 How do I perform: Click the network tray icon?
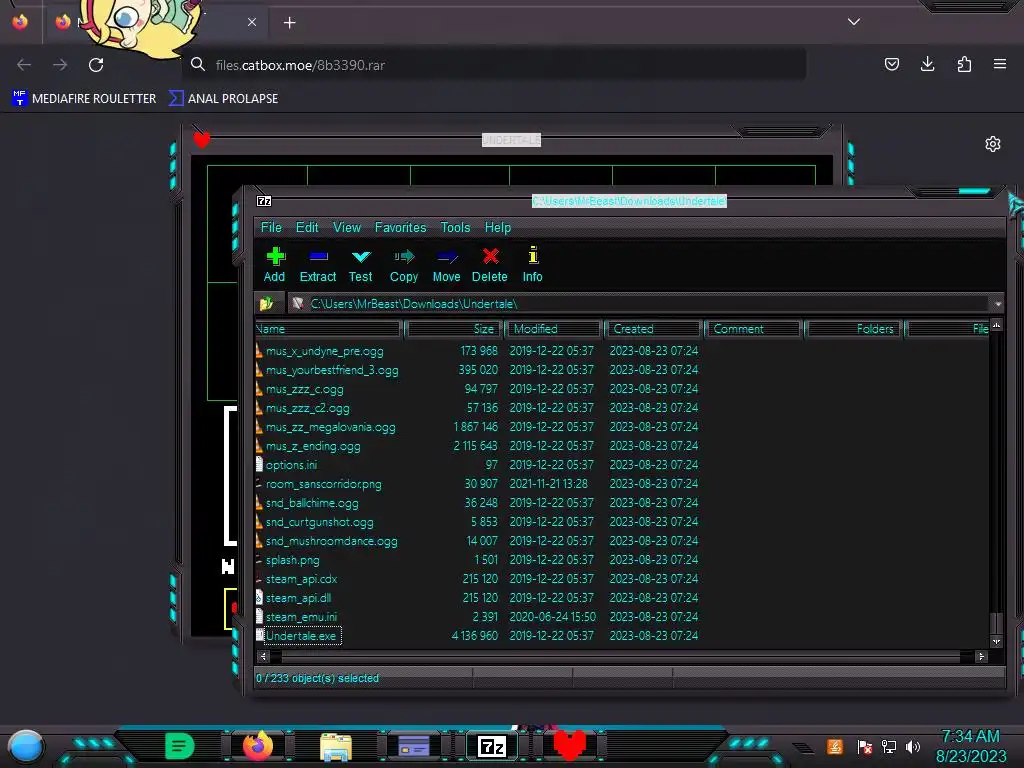(889, 746)
